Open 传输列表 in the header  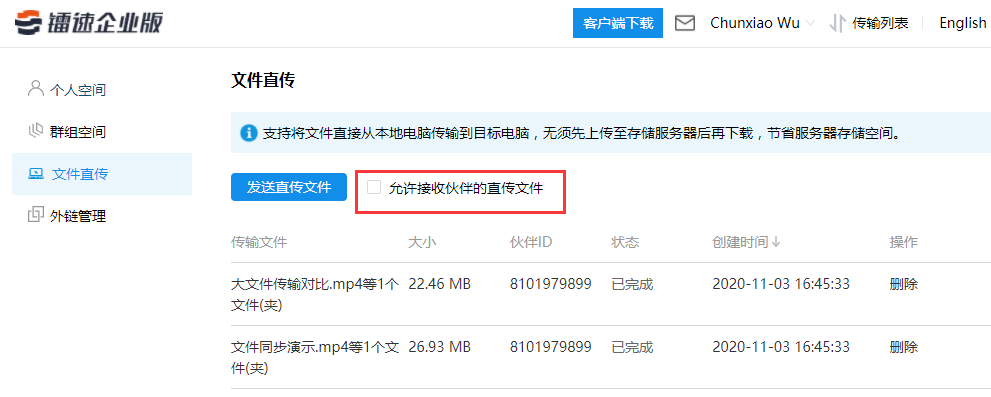click(x=880, y=23)
